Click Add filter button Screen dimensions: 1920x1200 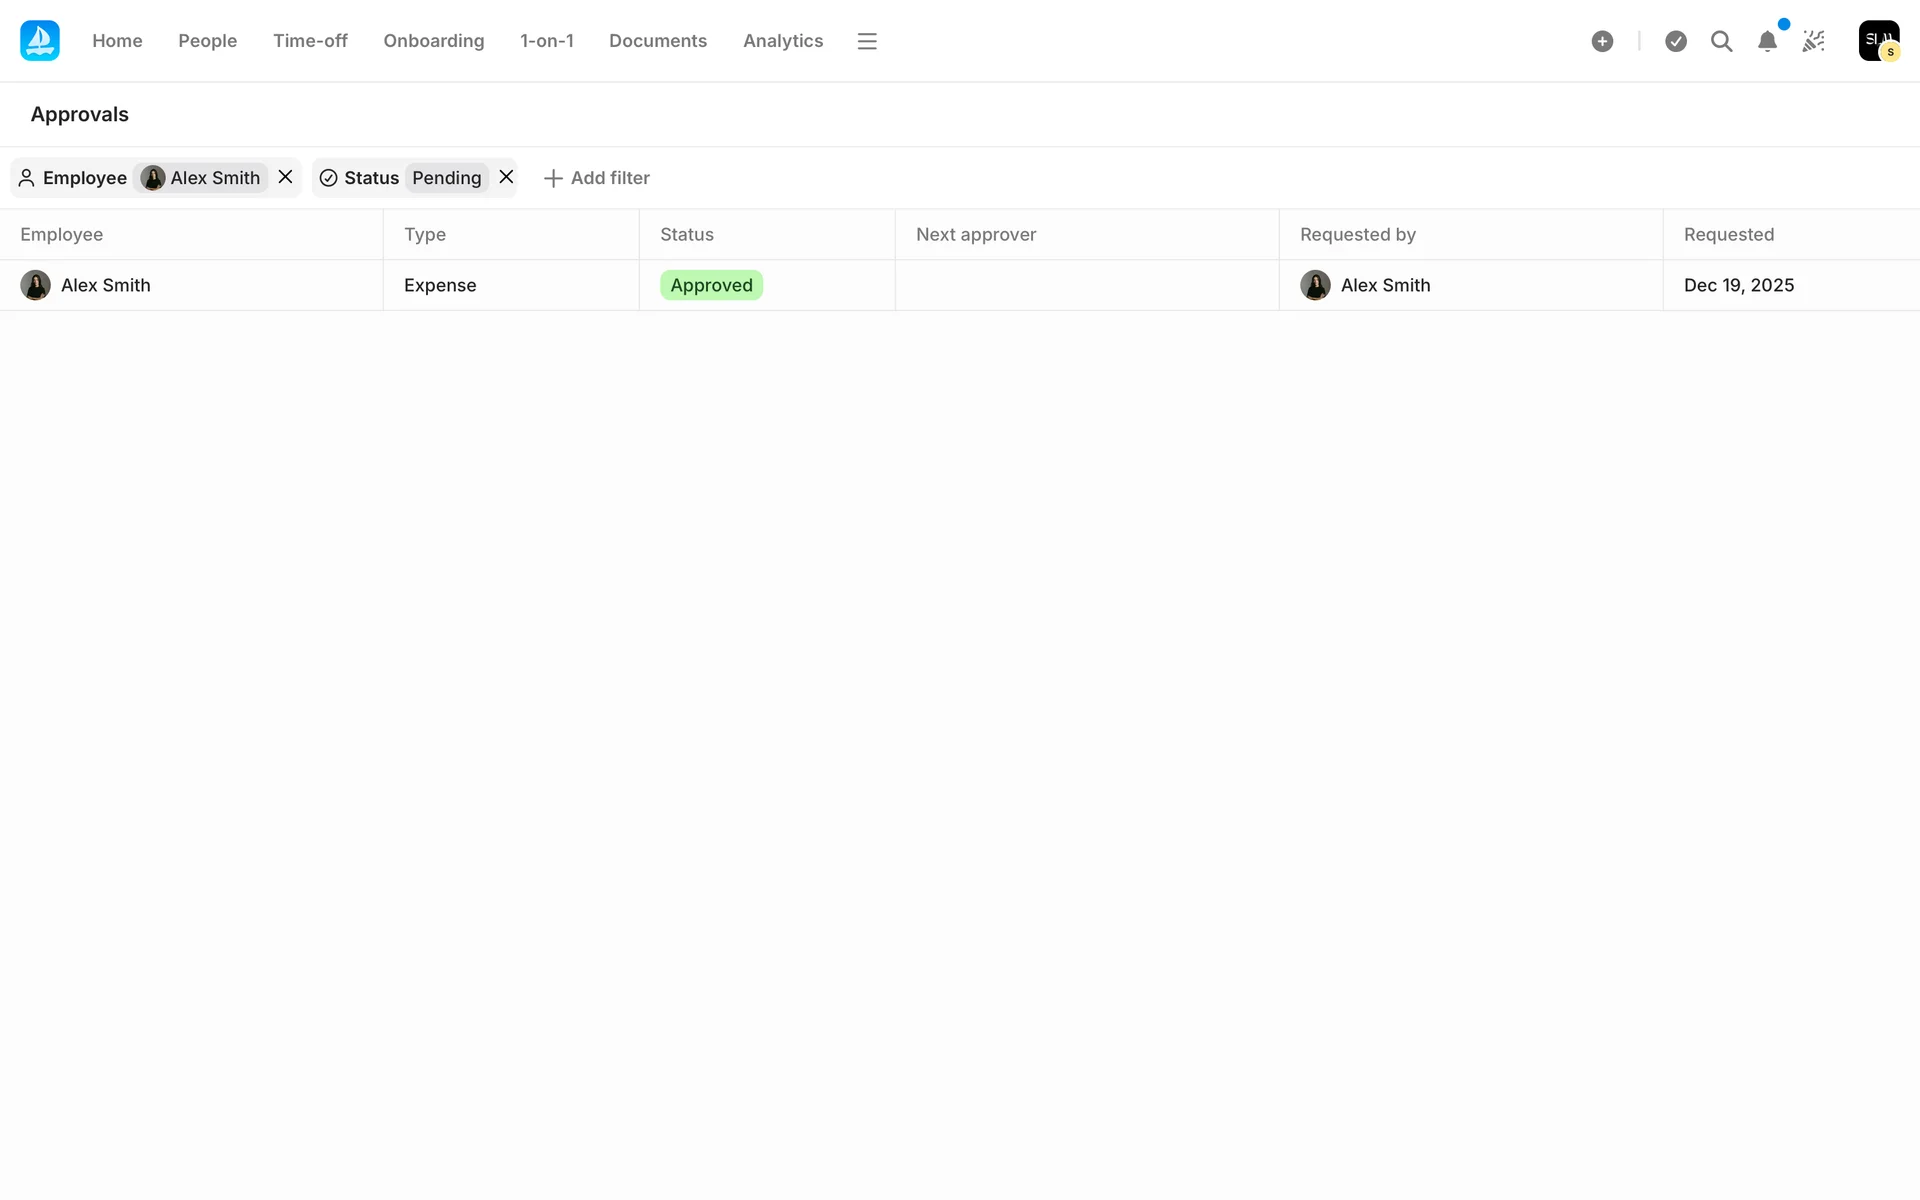pyautogui.click(x=597, y=178)
